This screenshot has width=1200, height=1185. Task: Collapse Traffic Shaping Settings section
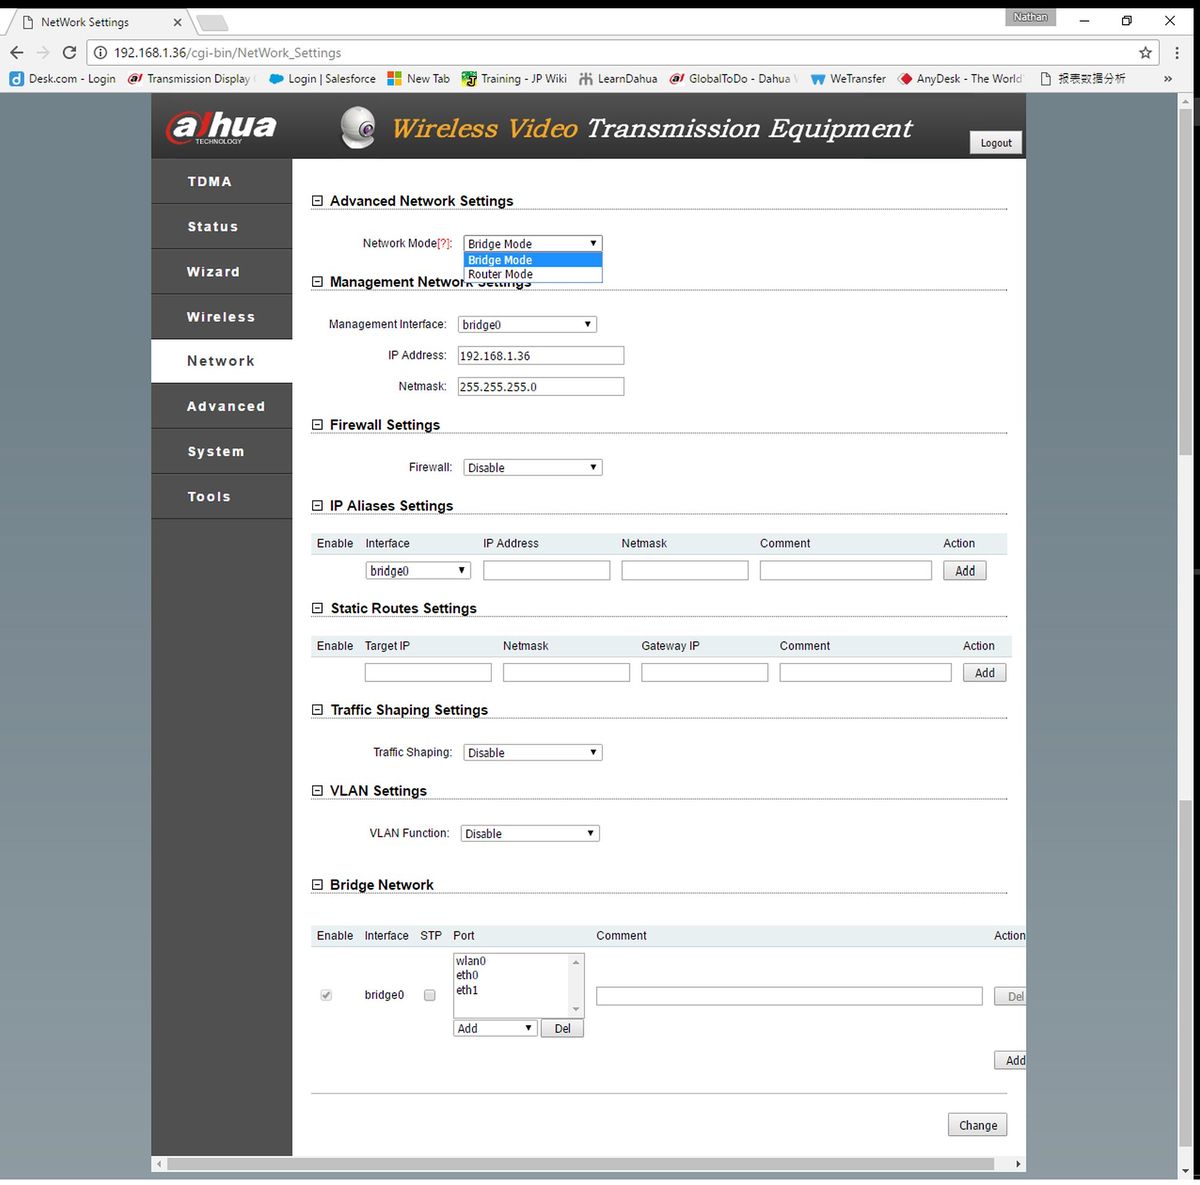[318, 710]
